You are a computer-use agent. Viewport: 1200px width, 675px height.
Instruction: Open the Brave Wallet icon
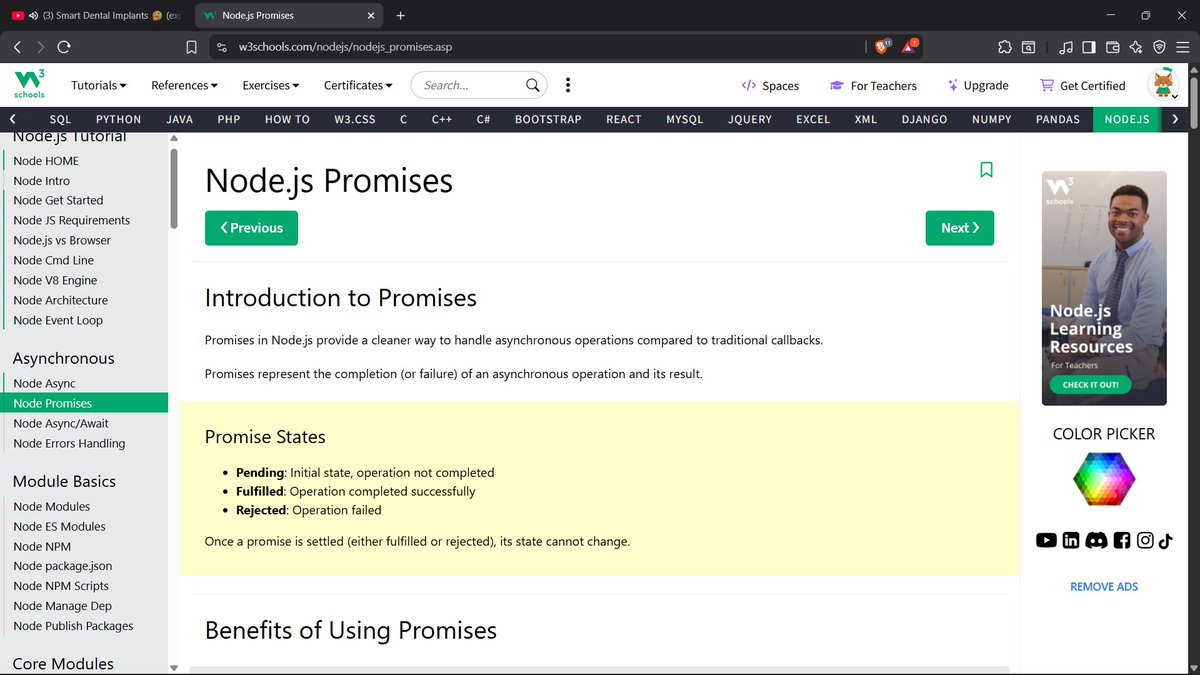pyautogui.click(x=1112, y=47)
